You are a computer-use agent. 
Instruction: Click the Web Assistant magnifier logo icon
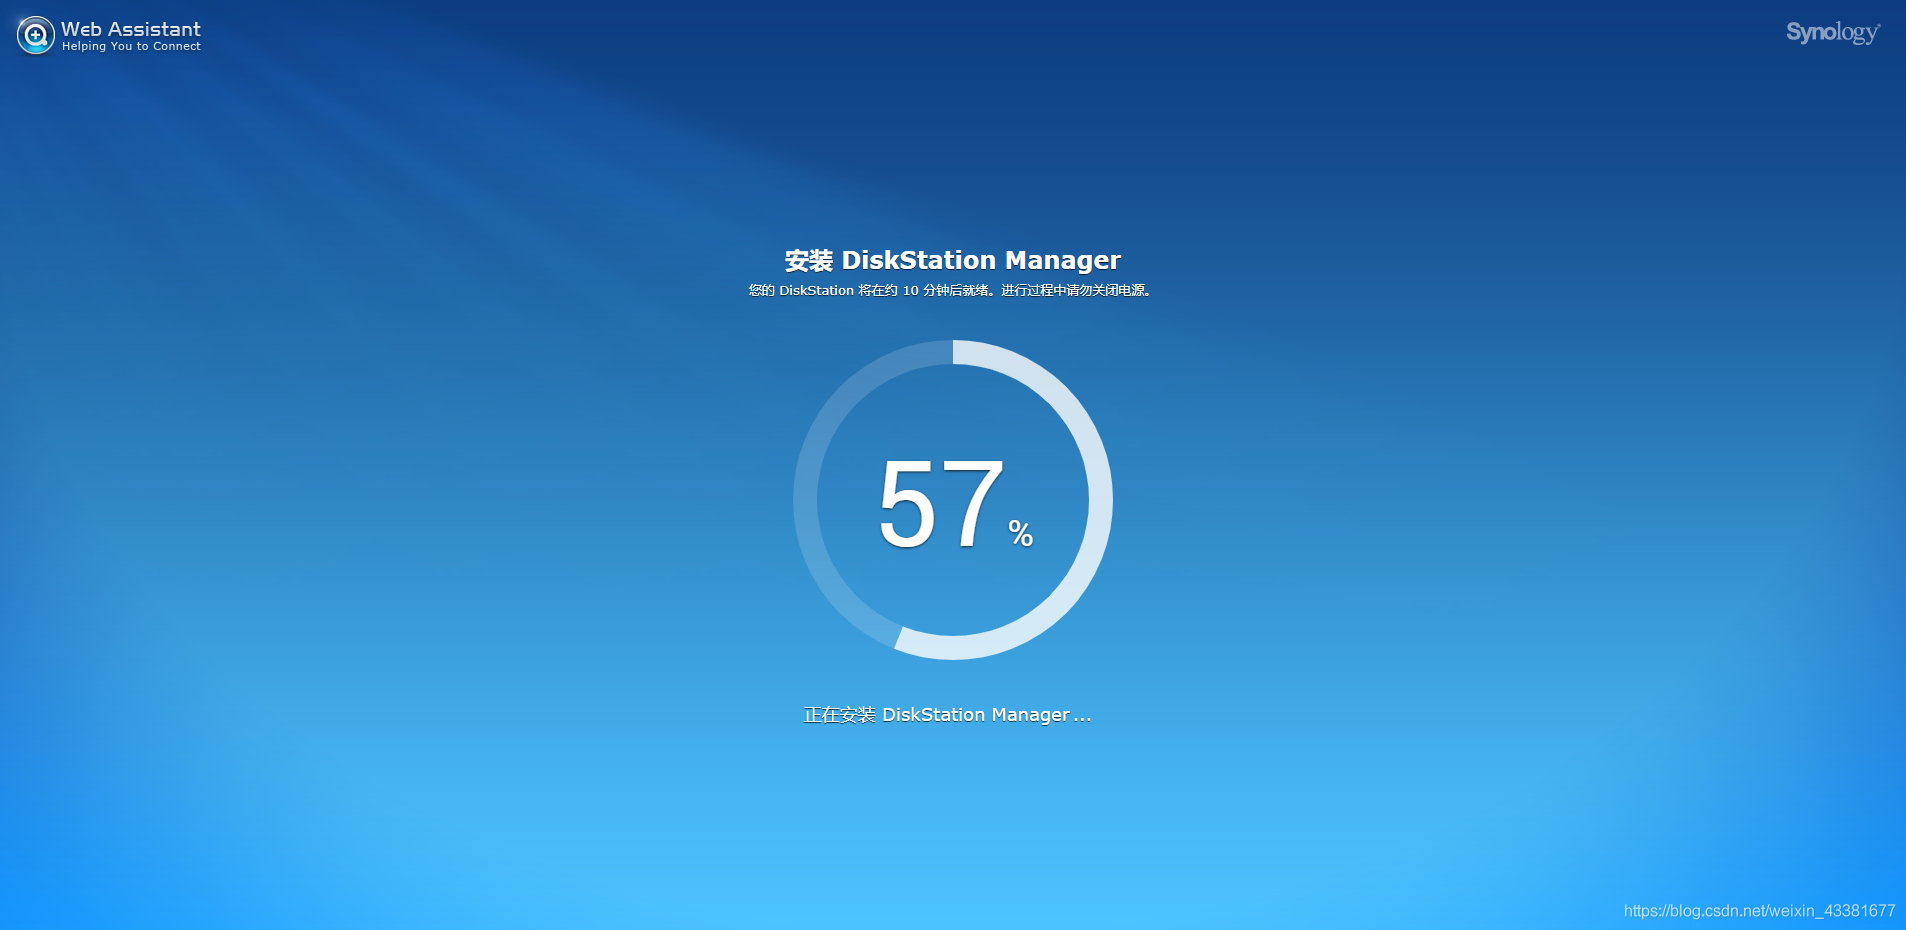coord(35,36)
